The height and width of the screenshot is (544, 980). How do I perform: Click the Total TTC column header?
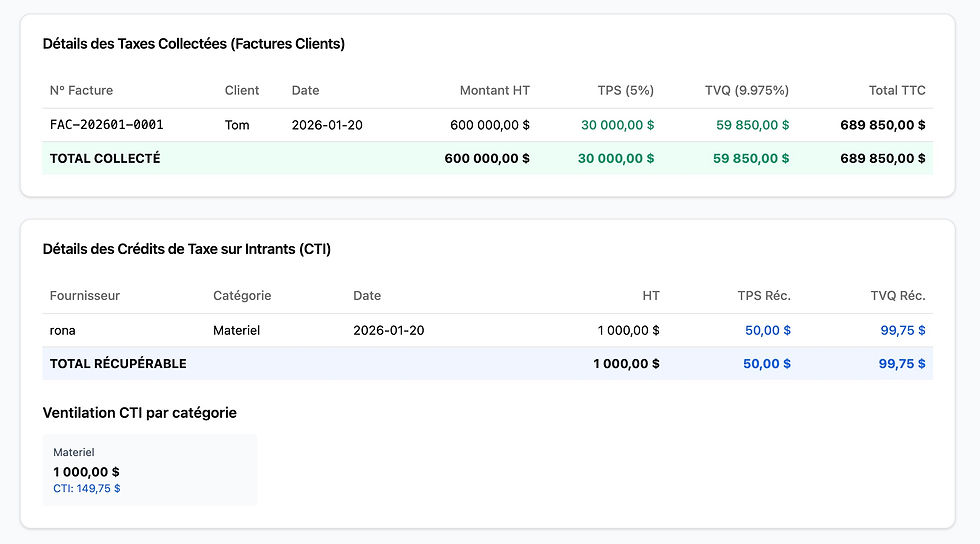896,90
